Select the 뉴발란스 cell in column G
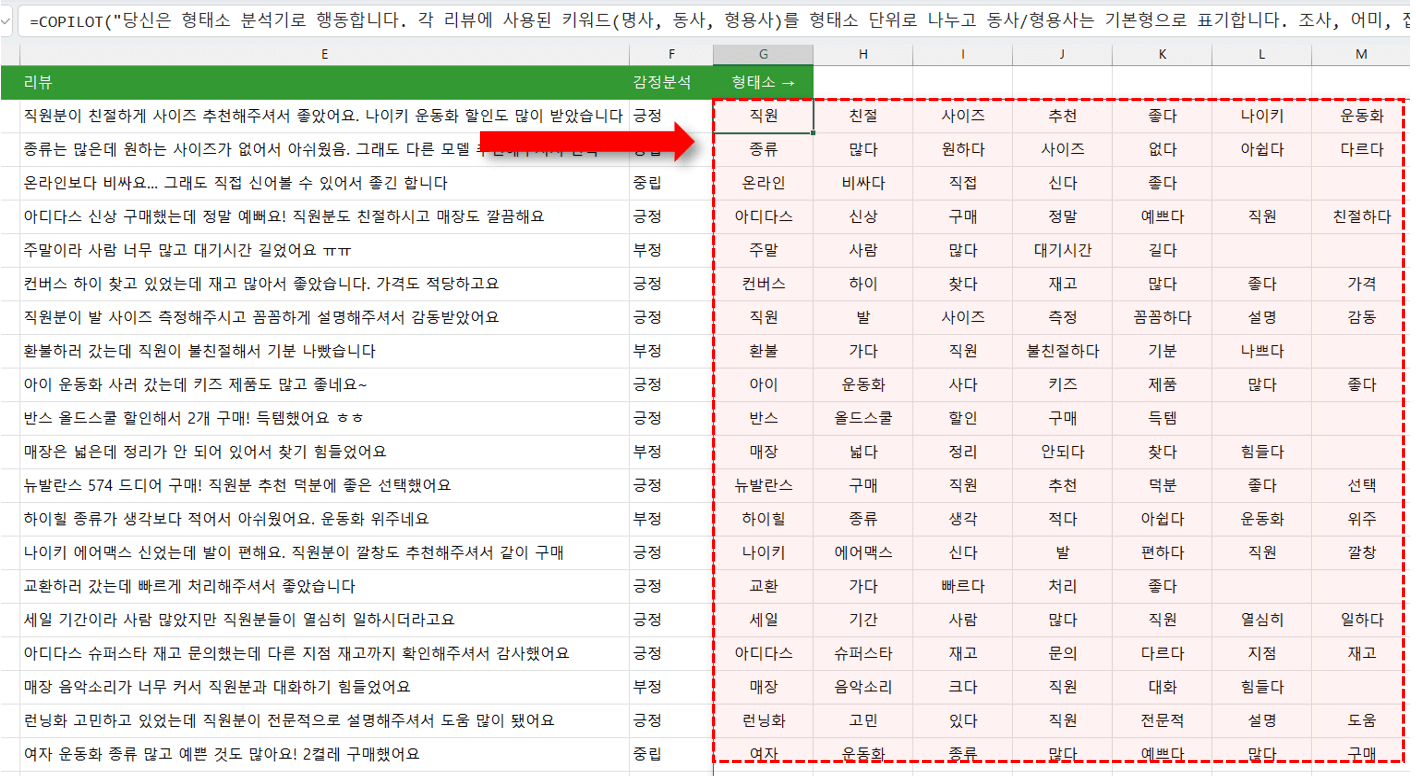 point(763,485)
